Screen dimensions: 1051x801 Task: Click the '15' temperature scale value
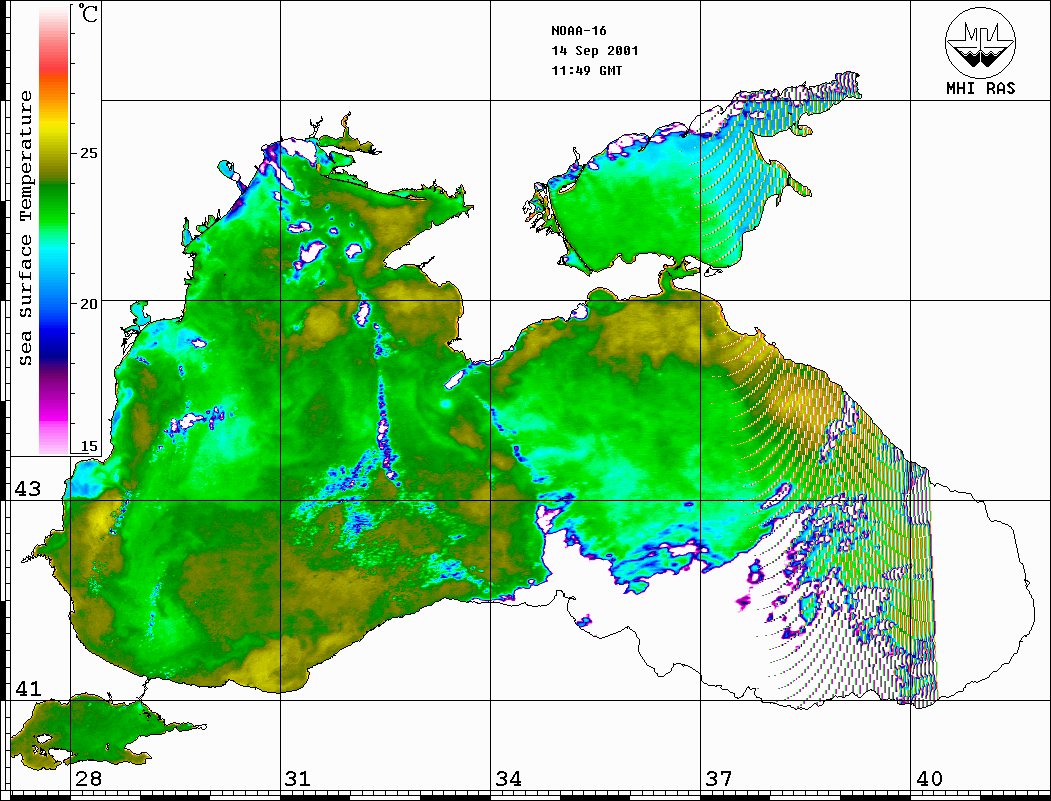[88, 446]
